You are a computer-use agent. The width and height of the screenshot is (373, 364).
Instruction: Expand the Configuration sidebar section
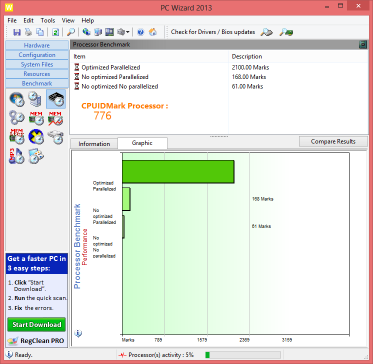(37, 55)
